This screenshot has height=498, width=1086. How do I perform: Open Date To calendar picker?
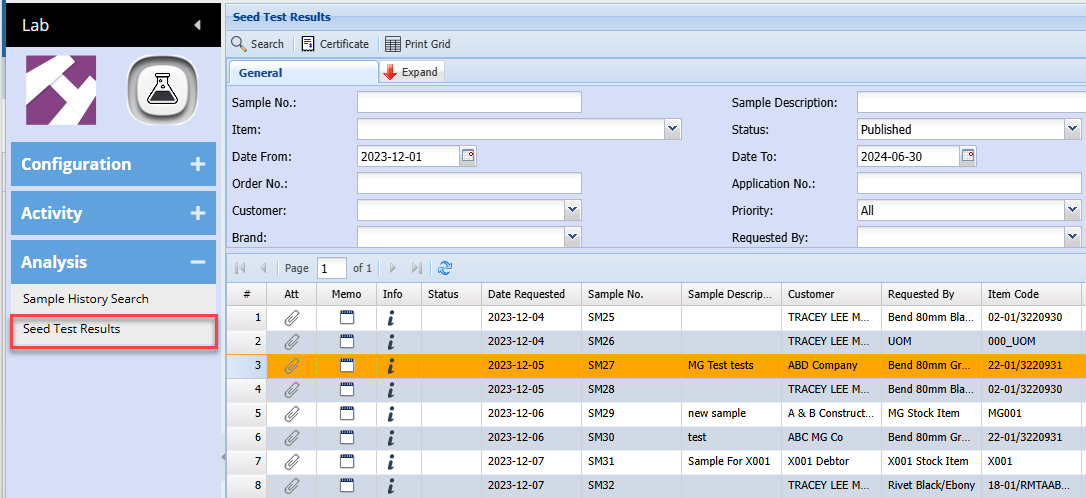[967, 156]
